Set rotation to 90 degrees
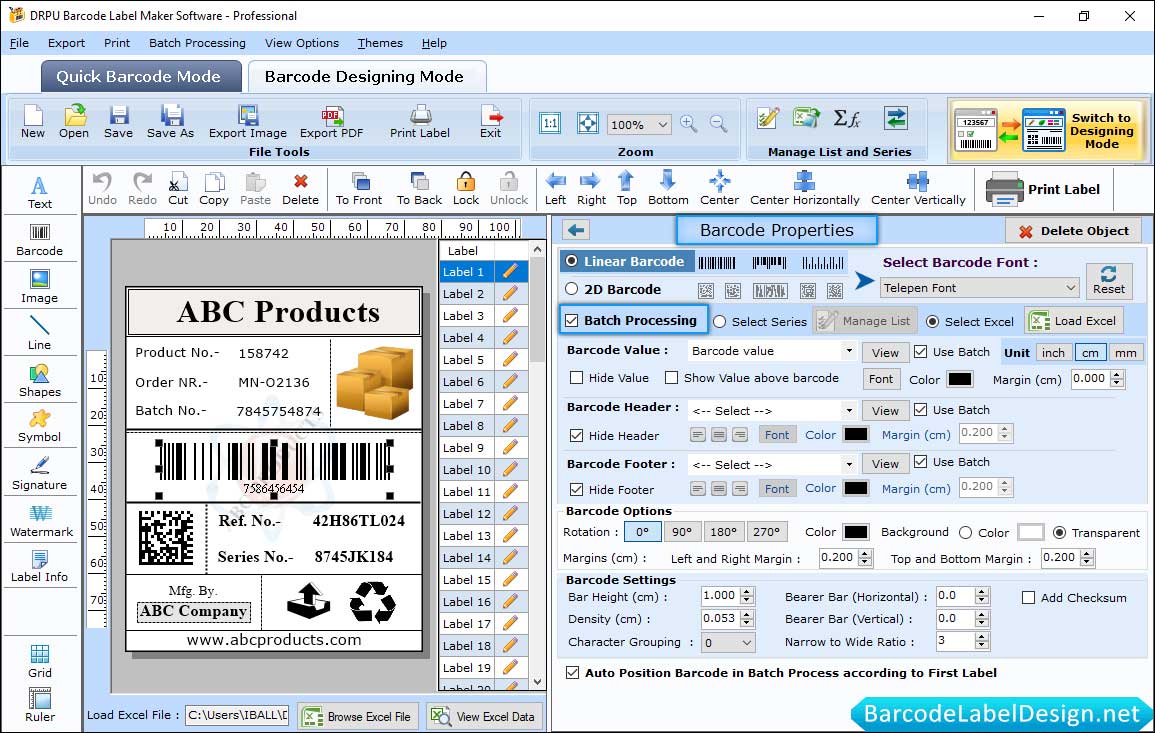 point(682,532)
